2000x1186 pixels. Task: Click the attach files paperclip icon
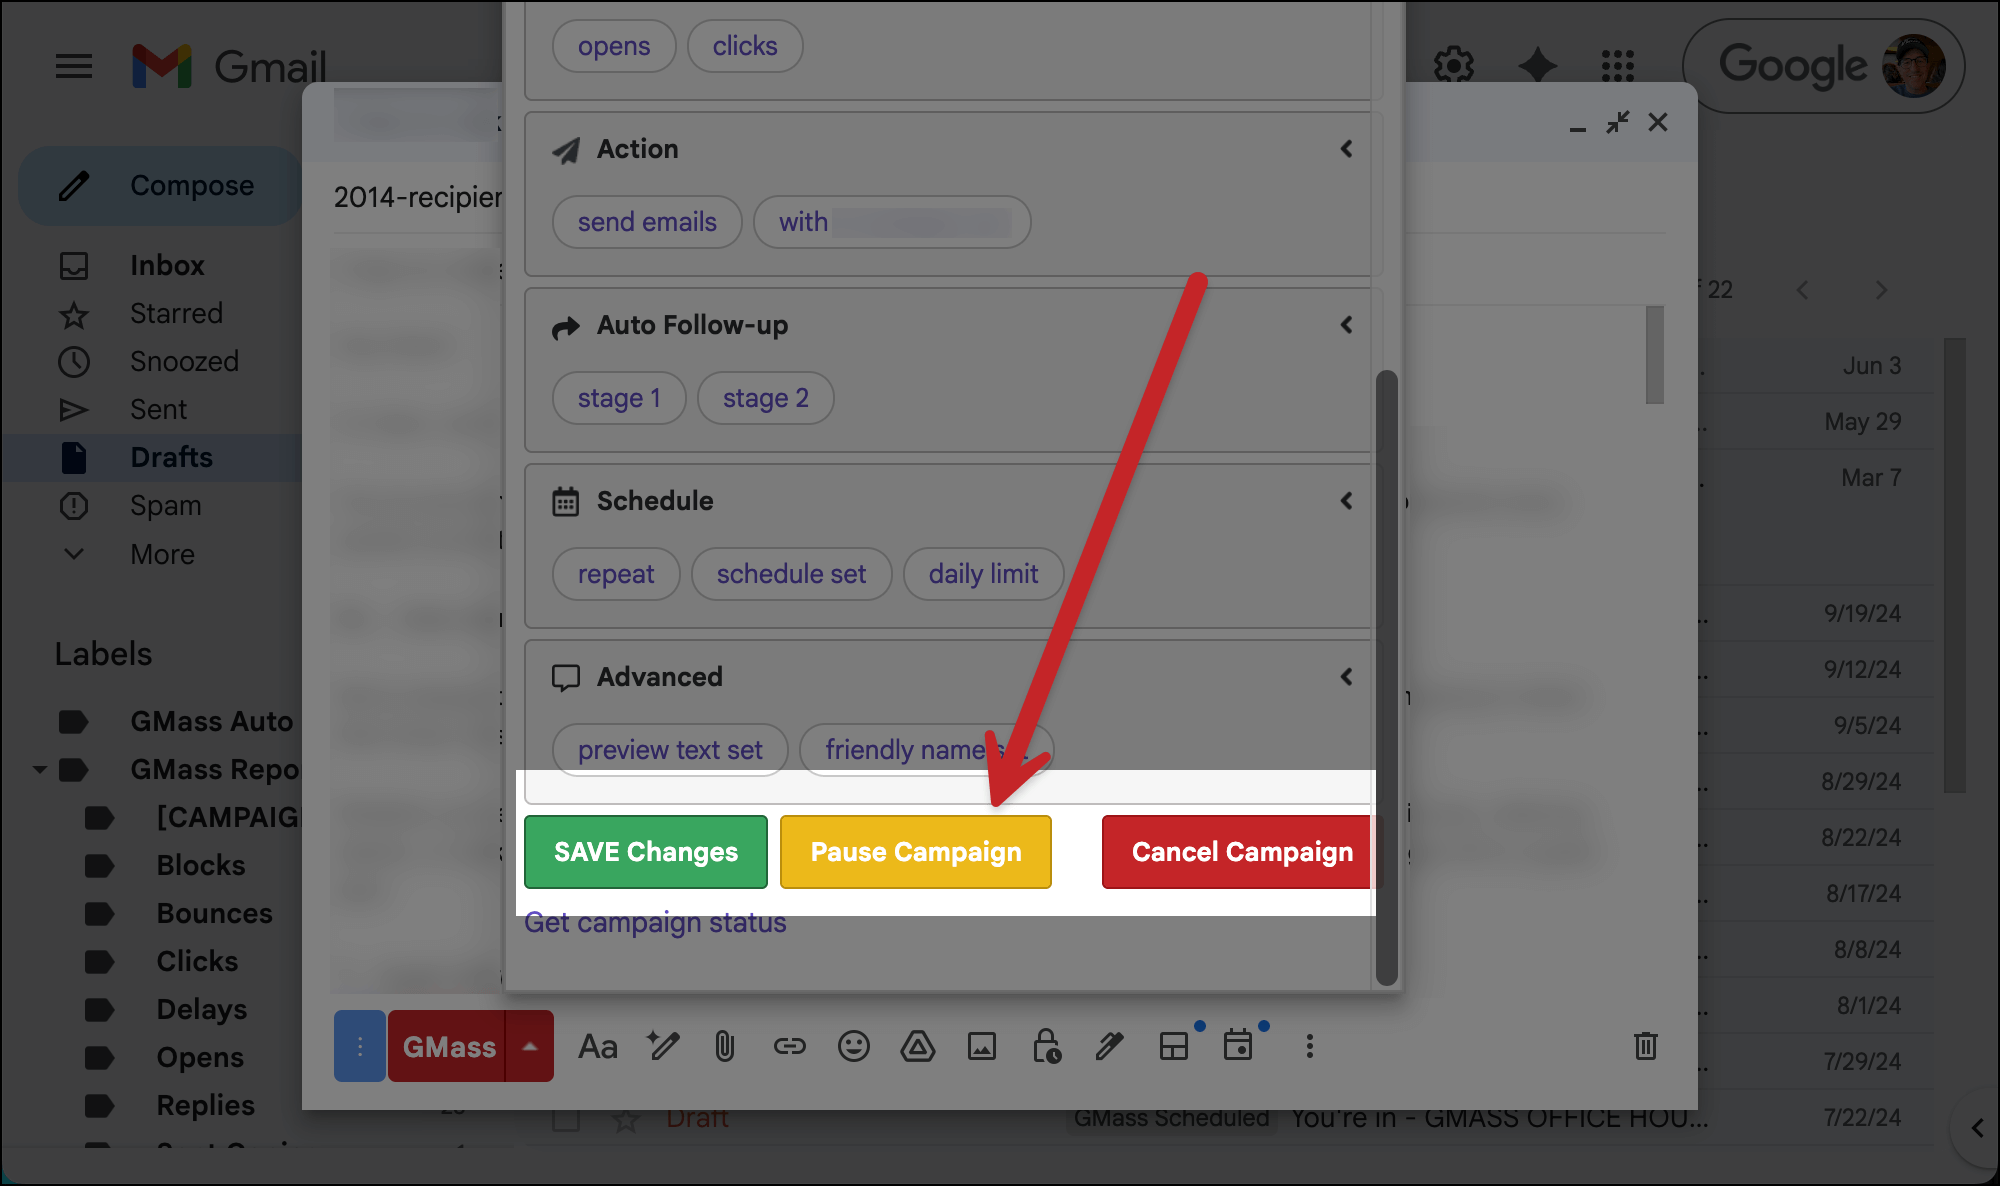click(x=725, y=1047)
